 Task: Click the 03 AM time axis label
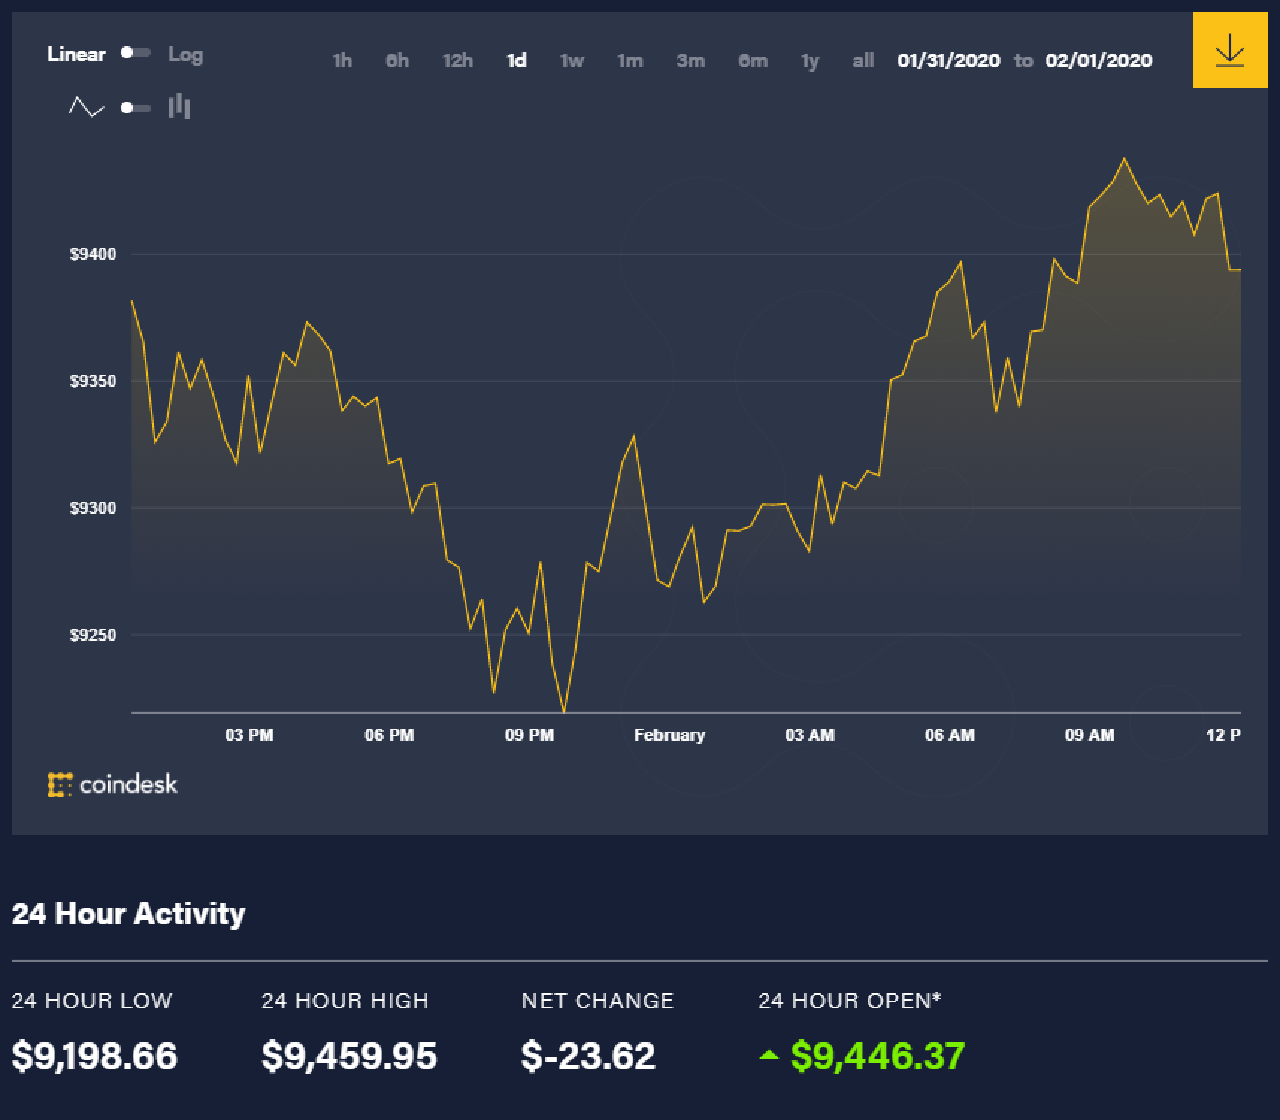click(x=810, y=735)
